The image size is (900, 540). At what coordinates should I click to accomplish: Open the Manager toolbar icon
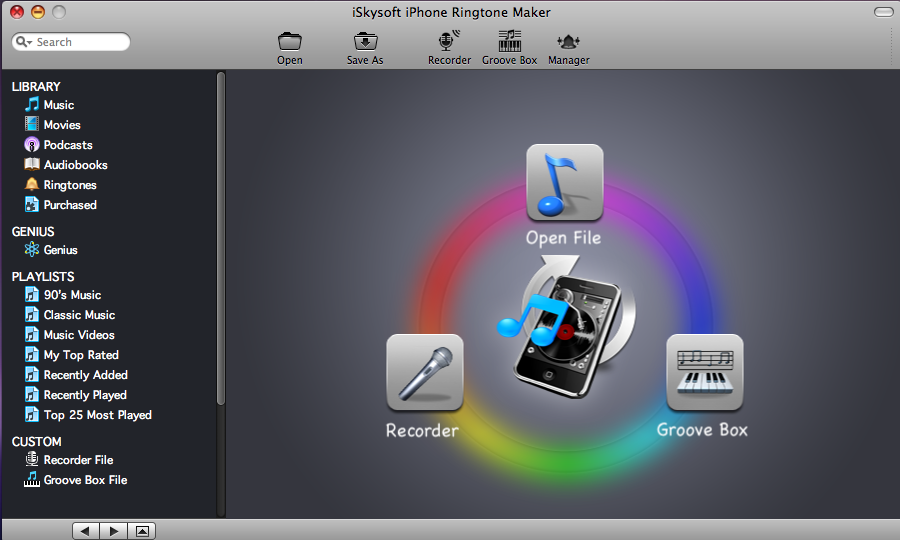(x=568, y=42)
